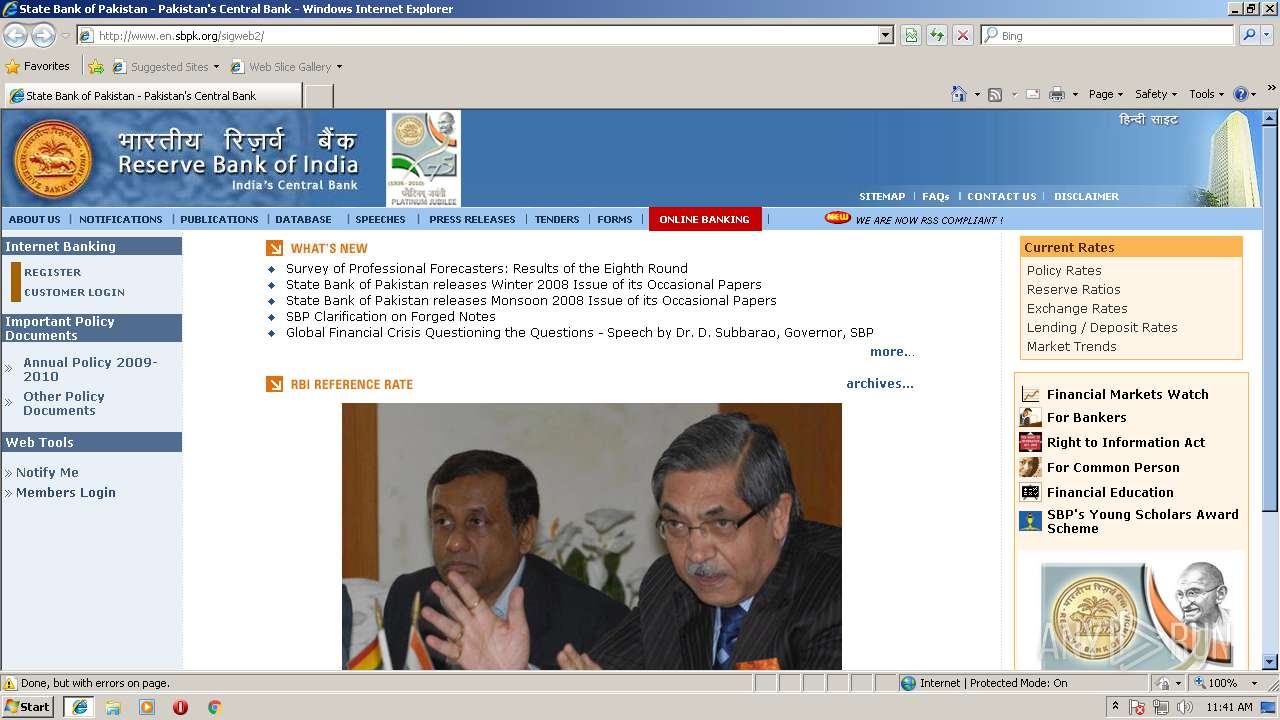Click the For Common Person icon

(1030, 468)
